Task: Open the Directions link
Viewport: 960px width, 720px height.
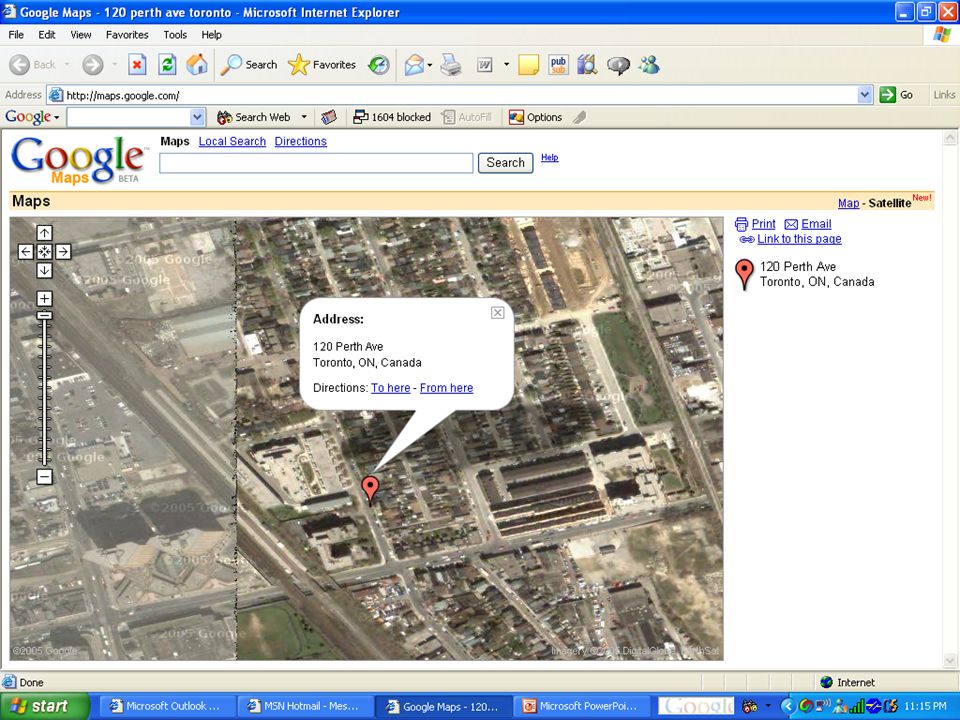Action: point(301,141)
